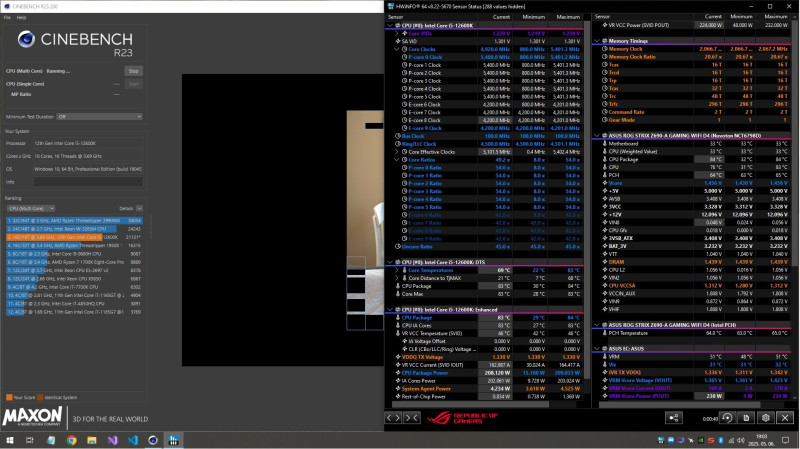Viewport: 800px width, 449px height.
Task: Select the CPU Package Power row
Action: (484, 373)
